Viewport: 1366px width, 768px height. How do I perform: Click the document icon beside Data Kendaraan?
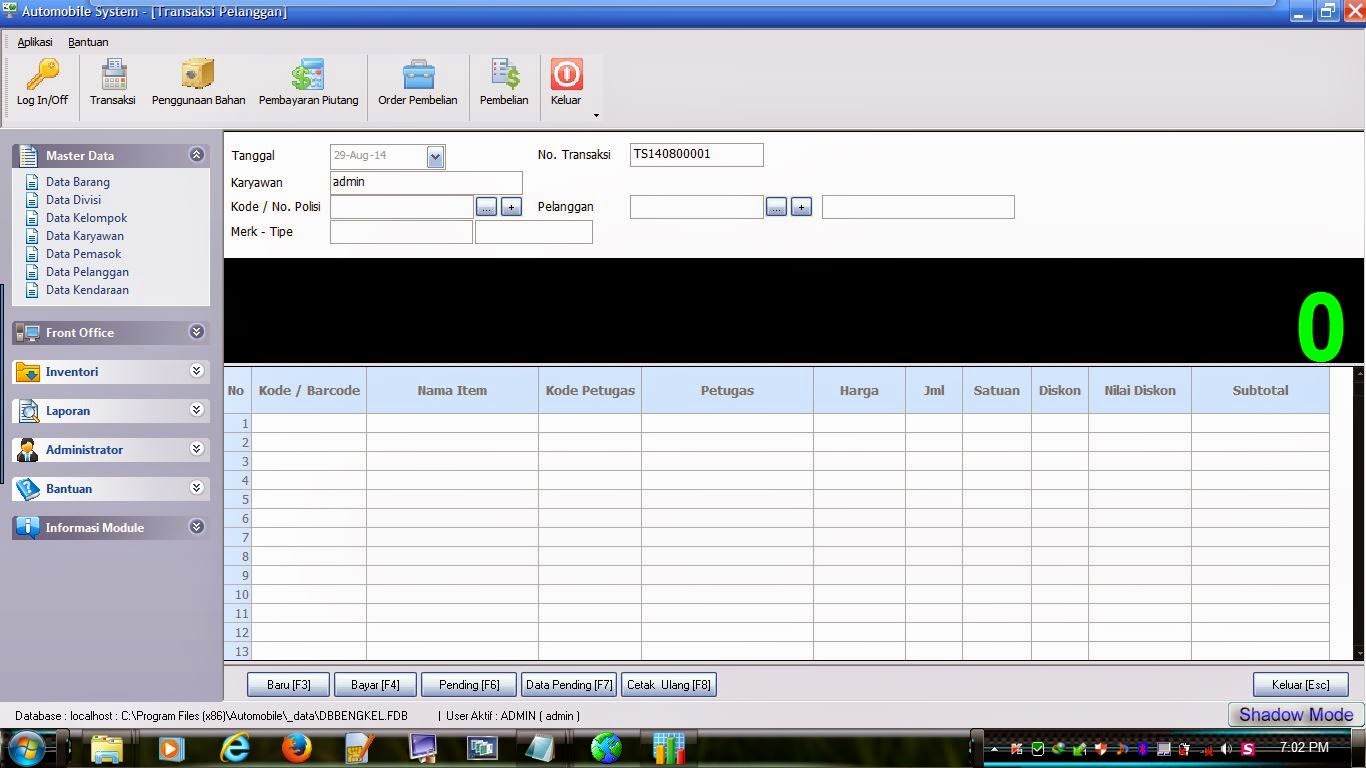(x=32, y=290)
